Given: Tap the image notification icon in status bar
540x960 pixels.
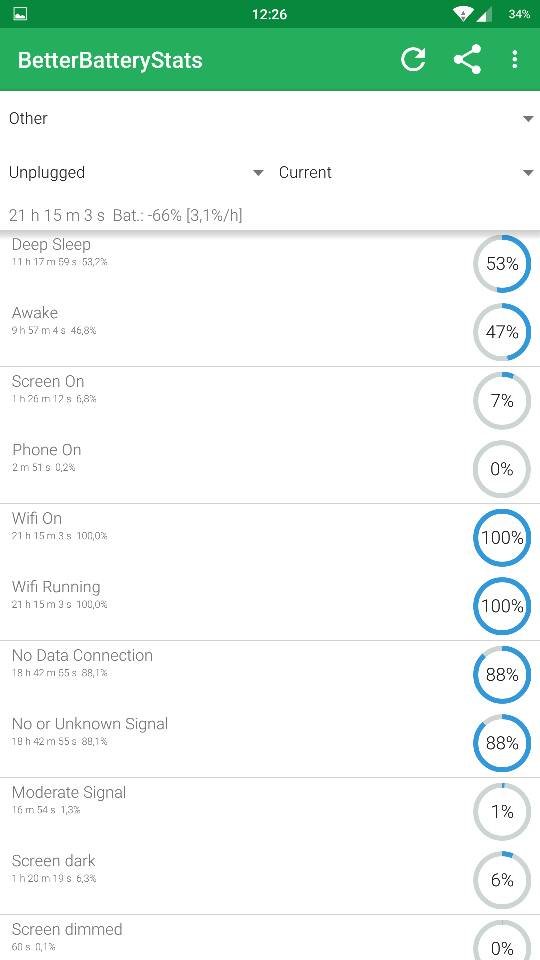Looking at the screenshot, I should (20, 13).
